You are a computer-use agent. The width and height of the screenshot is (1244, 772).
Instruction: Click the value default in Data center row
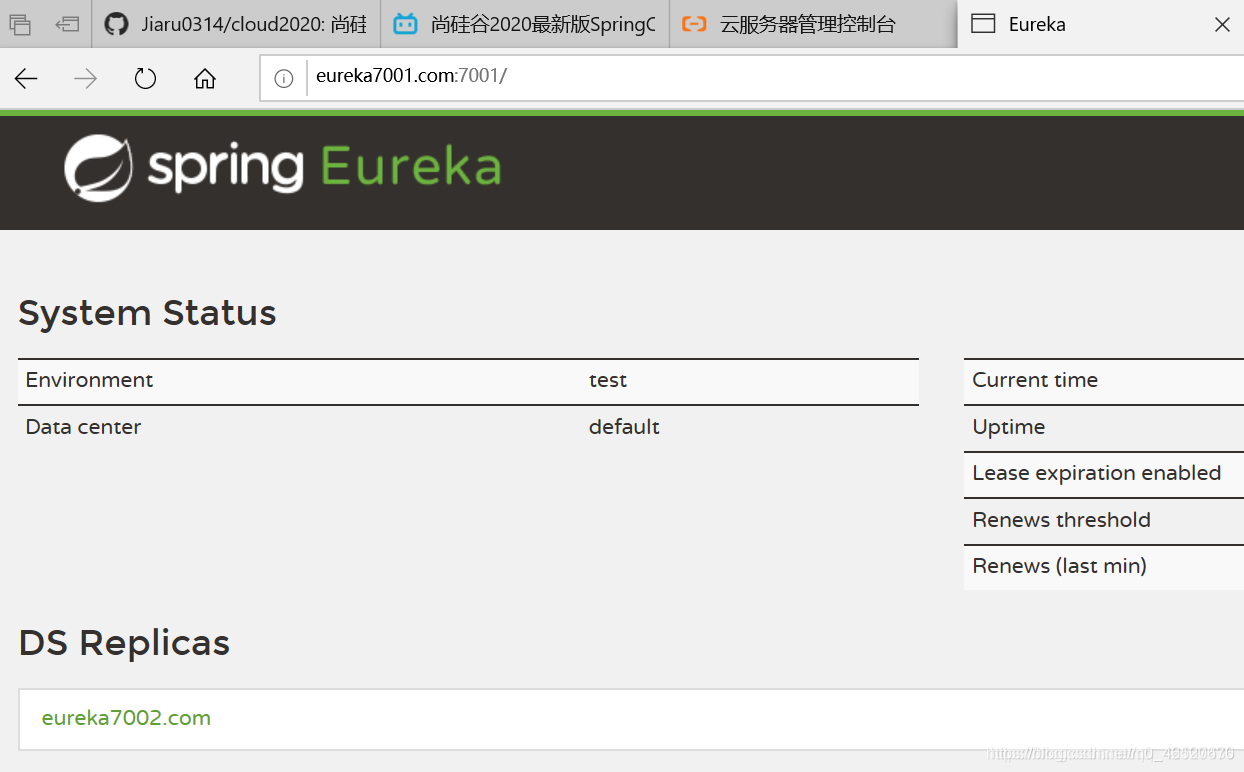624,427
